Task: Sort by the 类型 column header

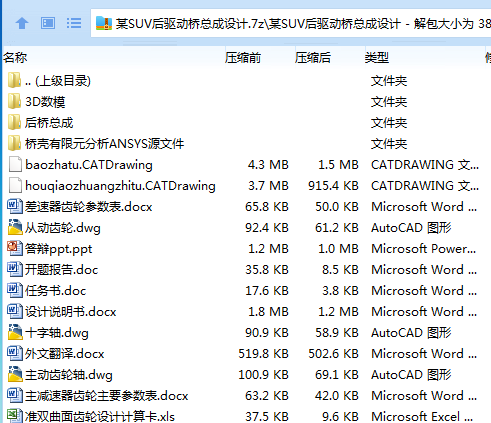Action: point(377,58)
